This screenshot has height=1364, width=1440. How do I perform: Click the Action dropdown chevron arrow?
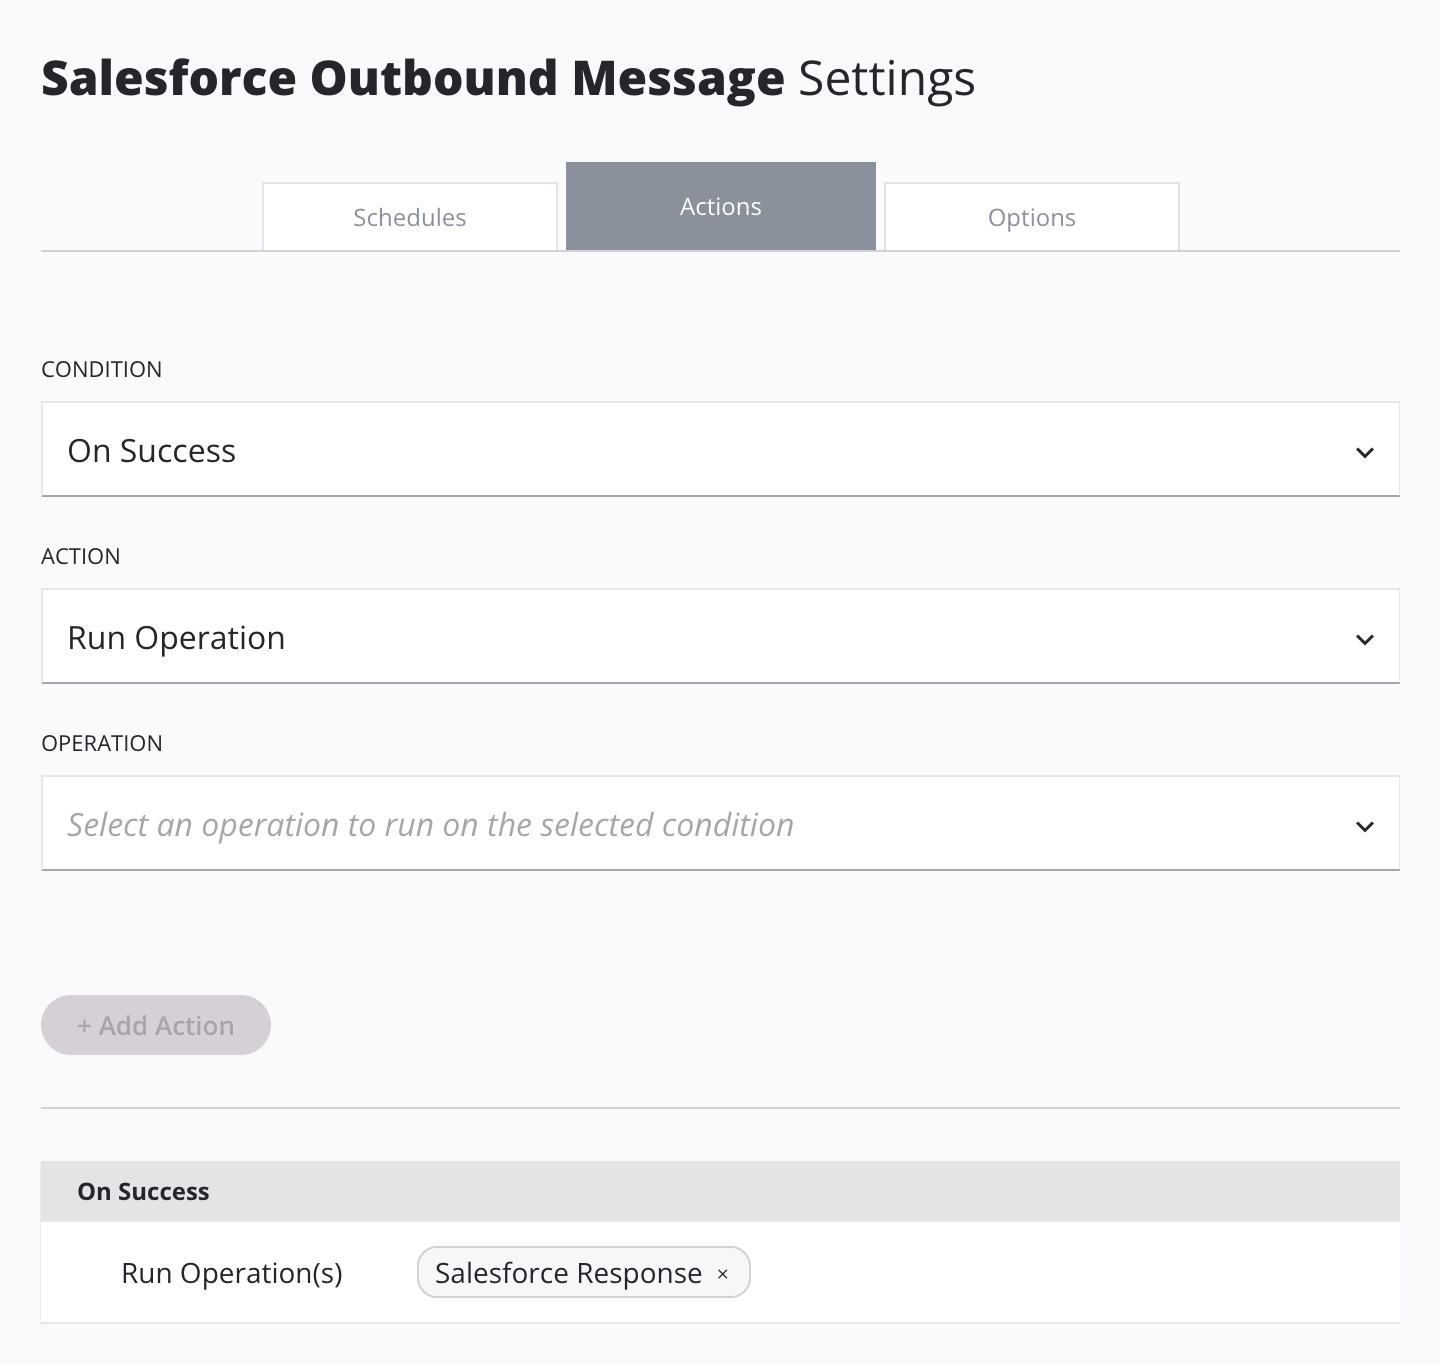[1364, 639]
